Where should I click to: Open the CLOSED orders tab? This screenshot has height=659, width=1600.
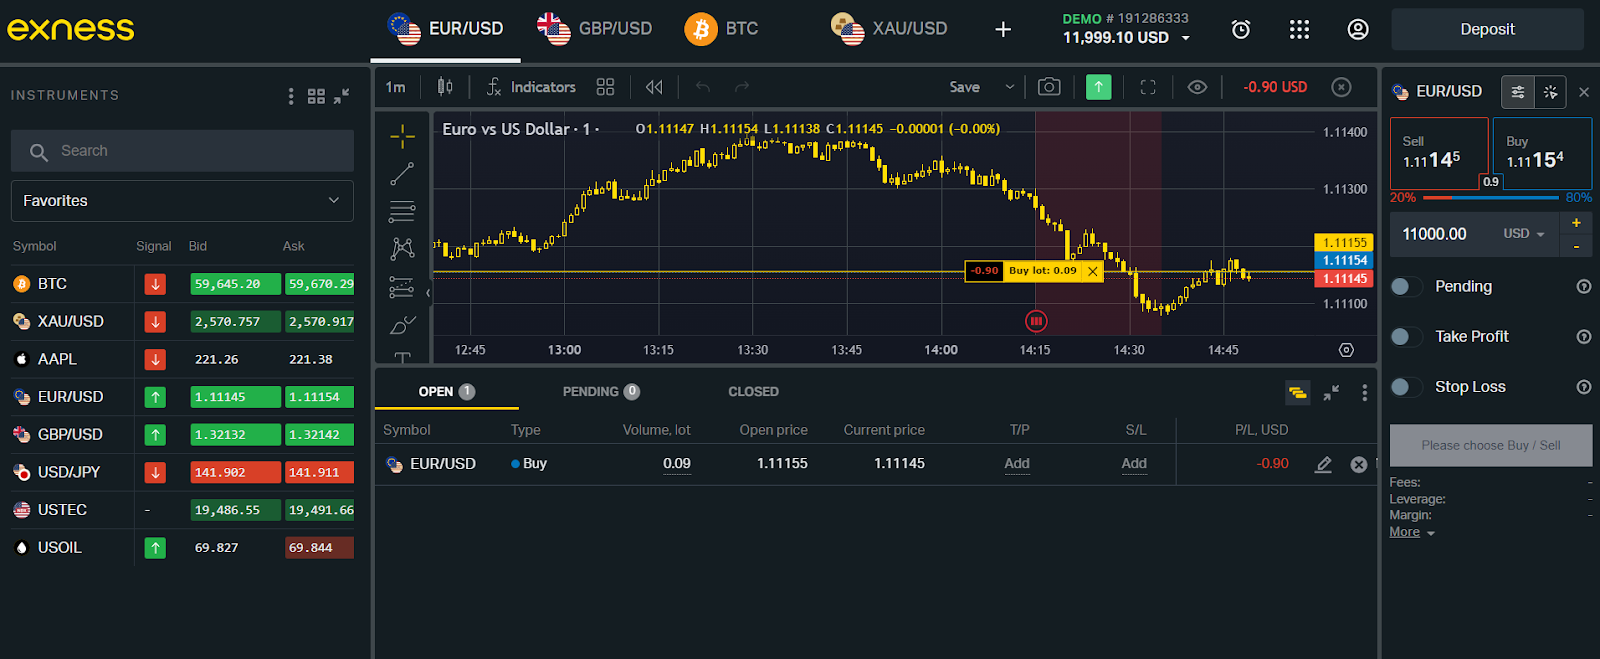click(x=753, y=392)
